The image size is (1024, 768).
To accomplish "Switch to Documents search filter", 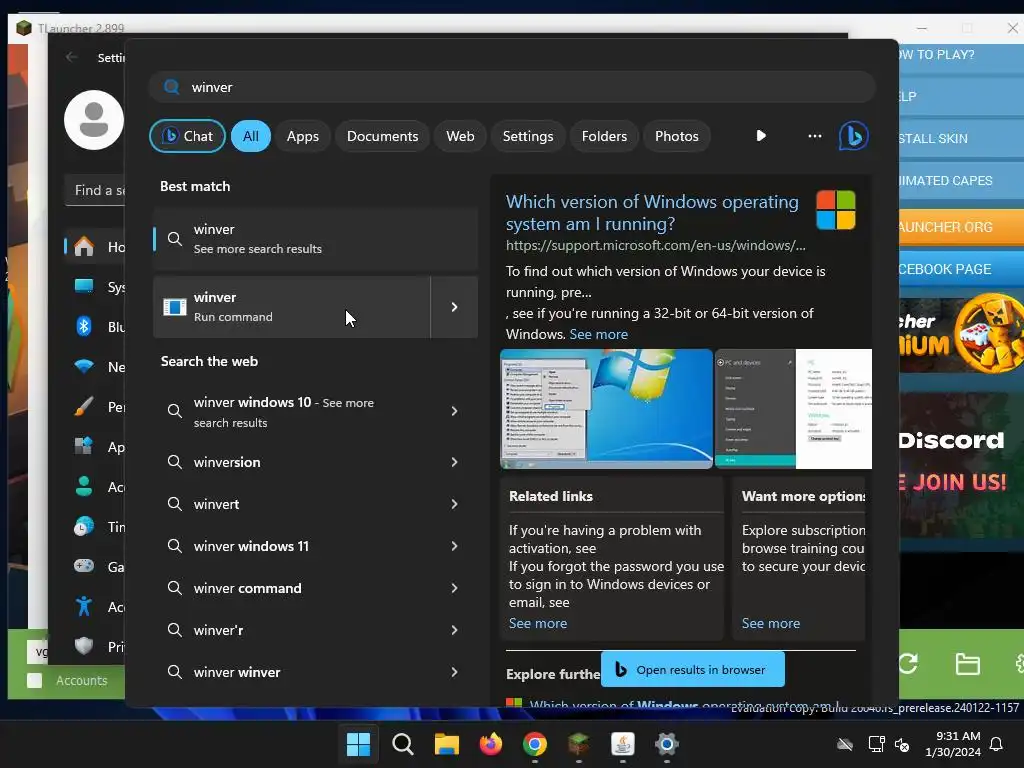I will [382, 136].
